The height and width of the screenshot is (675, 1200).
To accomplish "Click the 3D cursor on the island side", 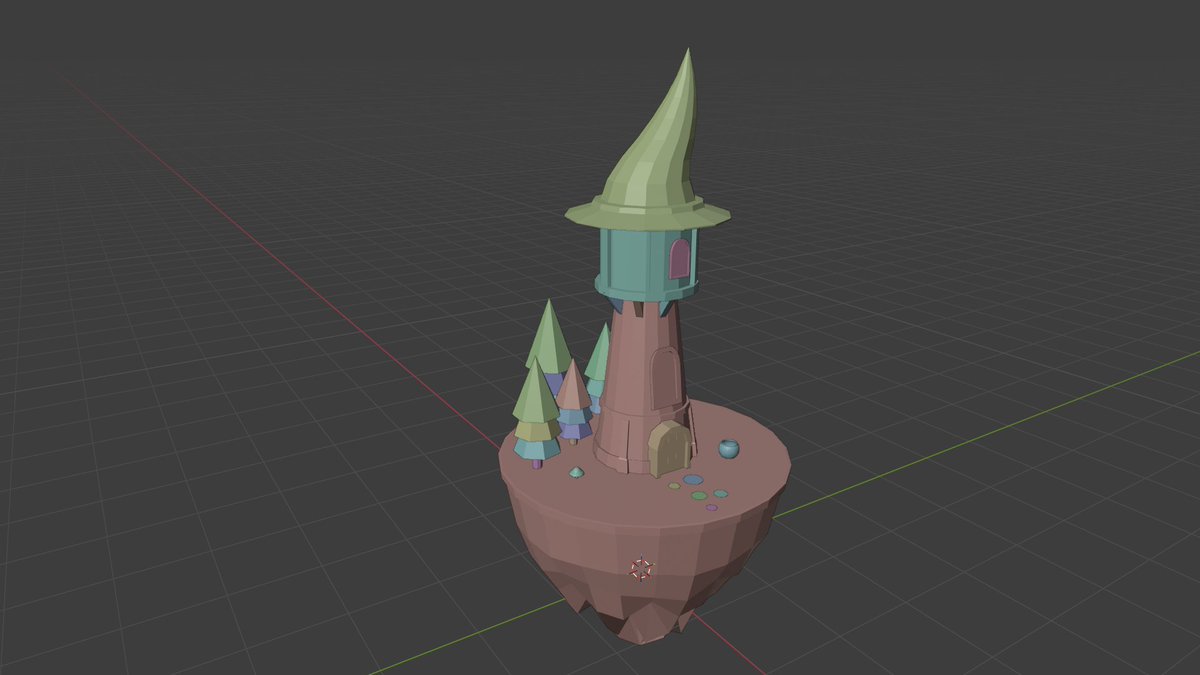I will [x=641, y=570].
